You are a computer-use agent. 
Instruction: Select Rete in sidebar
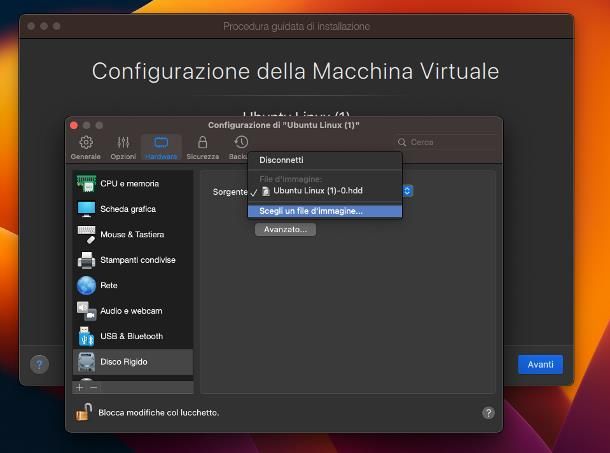[x=133, y=285]
